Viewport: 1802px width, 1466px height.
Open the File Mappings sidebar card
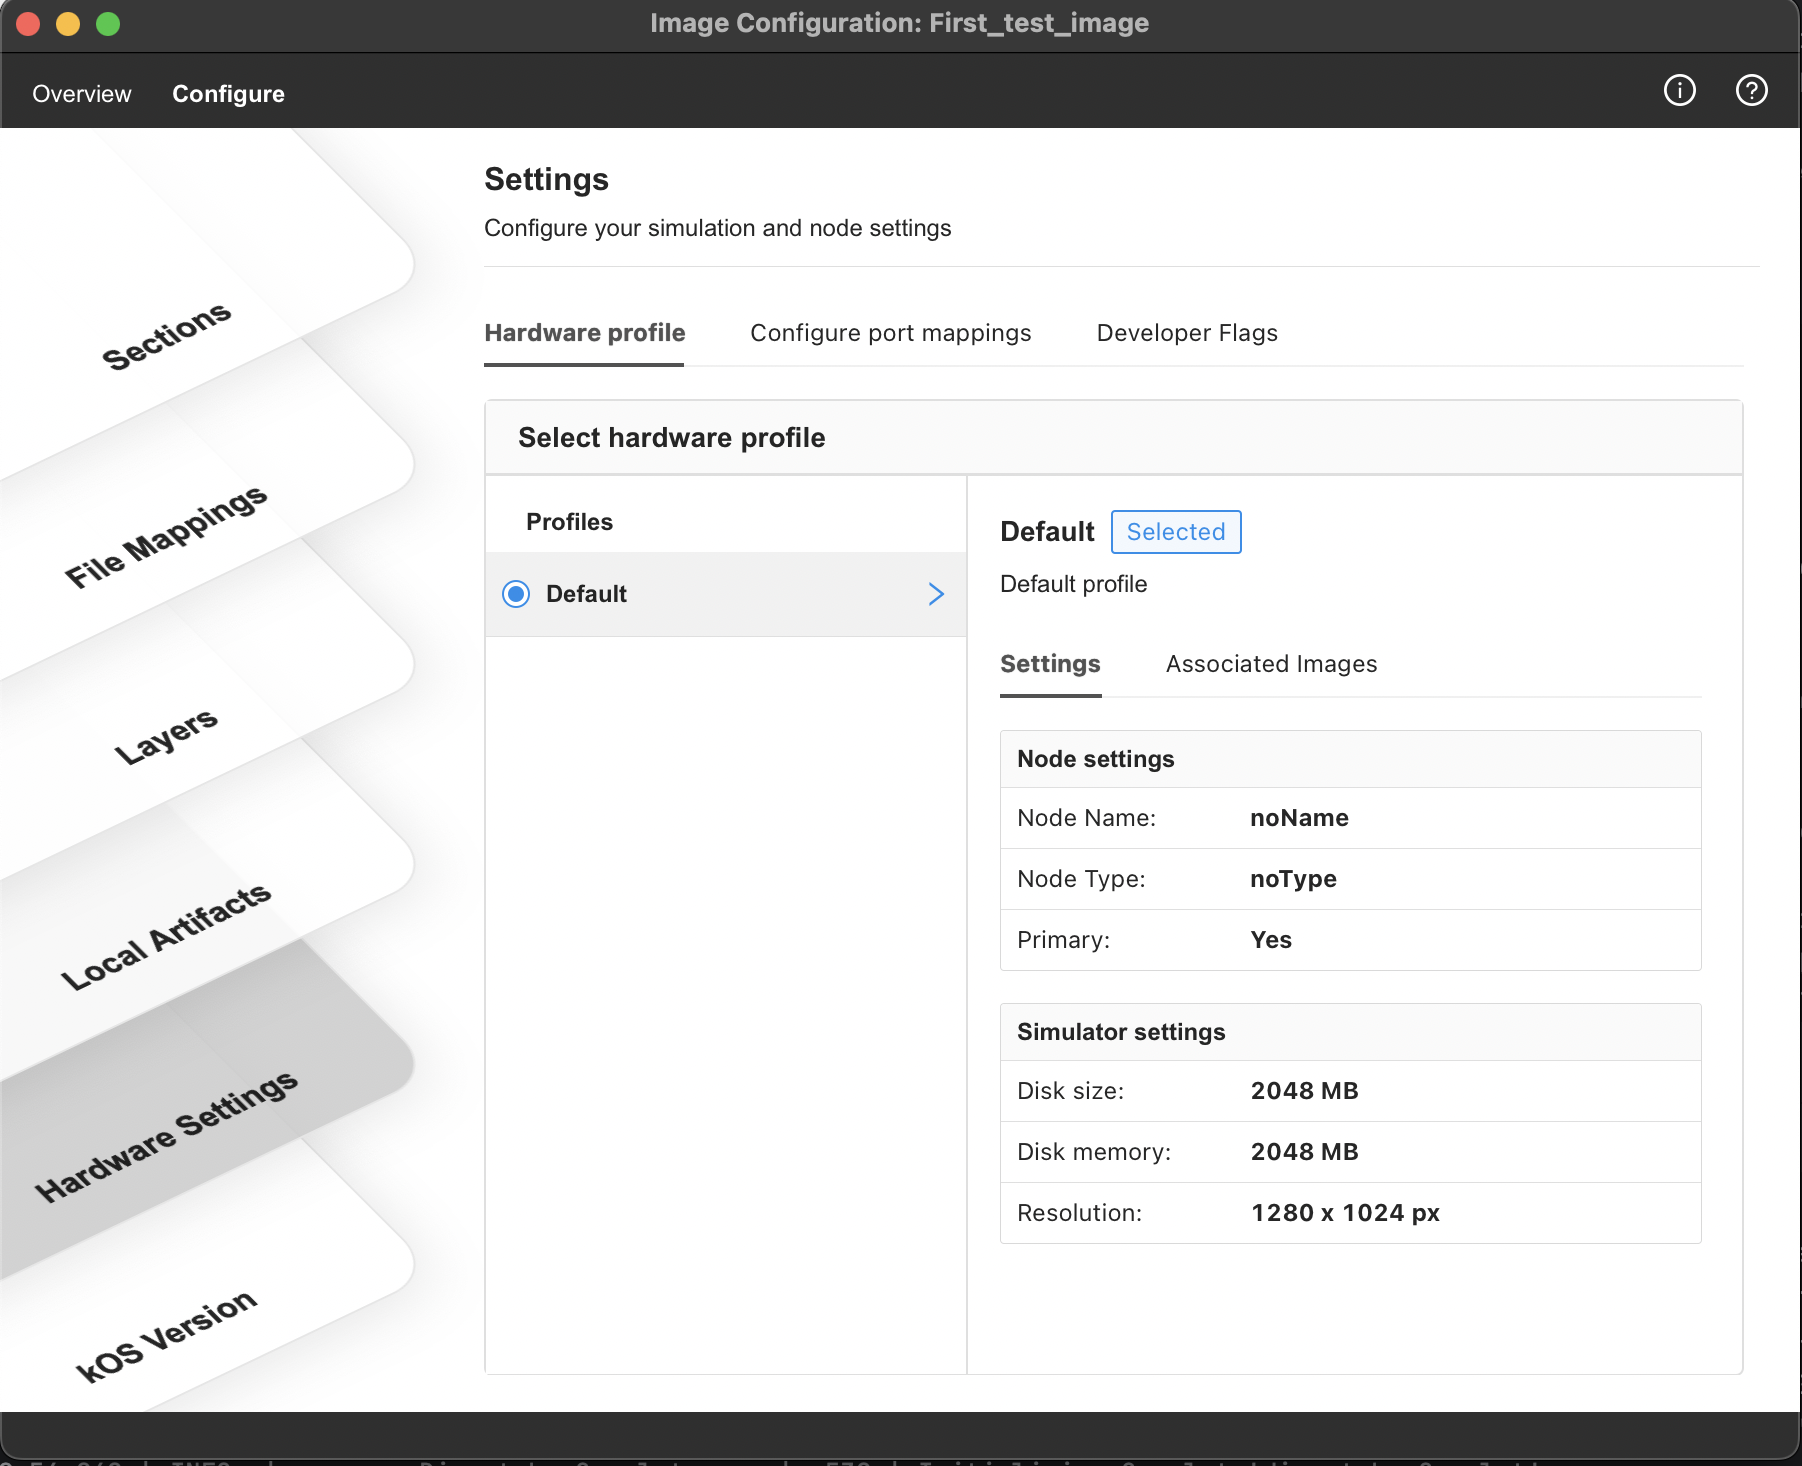pos(167,537)
